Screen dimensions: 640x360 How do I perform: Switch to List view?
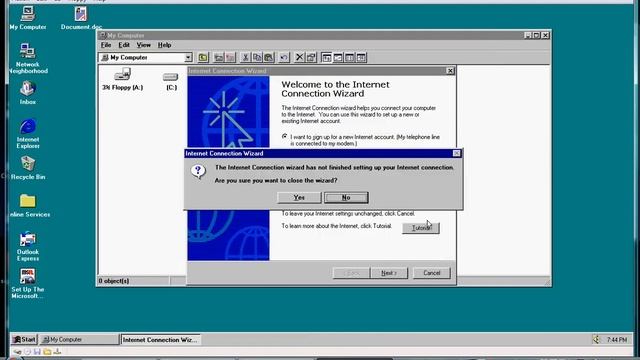349,58
